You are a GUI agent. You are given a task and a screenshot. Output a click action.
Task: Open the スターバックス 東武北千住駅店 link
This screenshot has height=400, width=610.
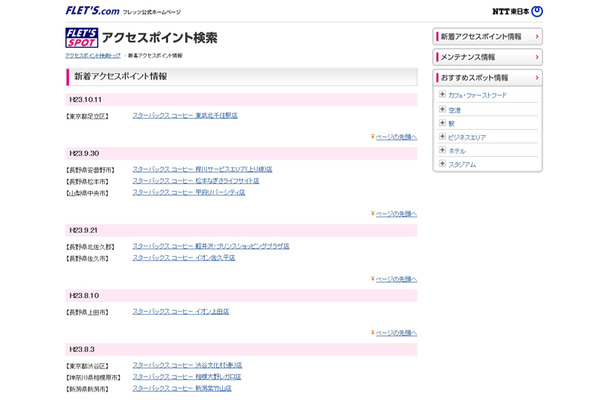point(185,116)
